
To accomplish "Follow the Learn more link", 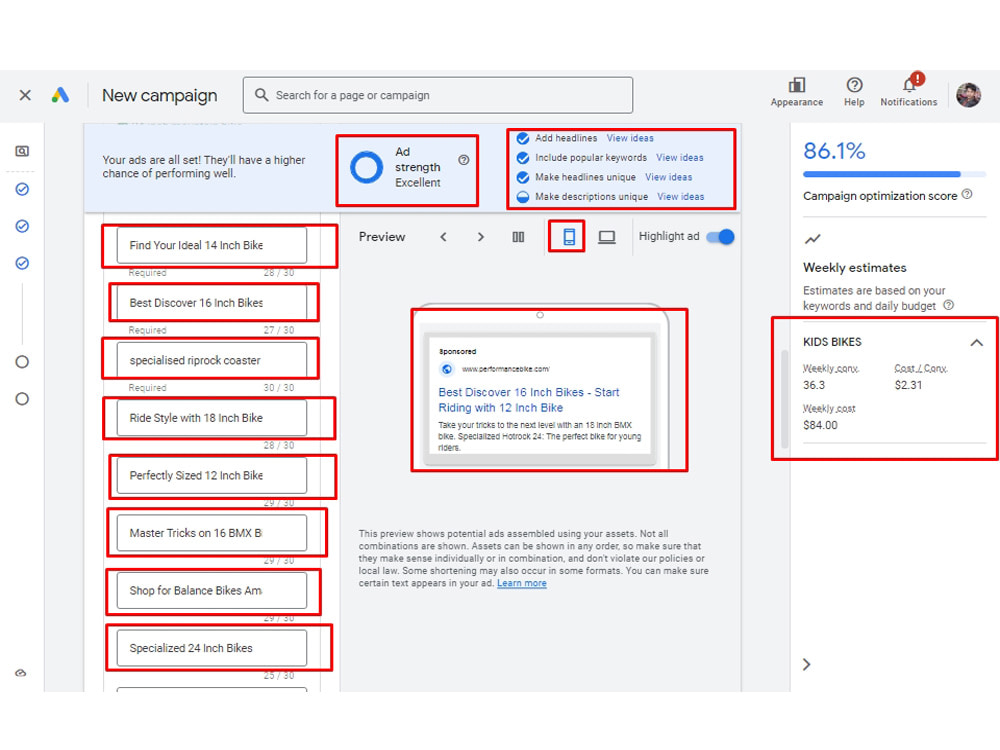I will click(x=522, y=584).
